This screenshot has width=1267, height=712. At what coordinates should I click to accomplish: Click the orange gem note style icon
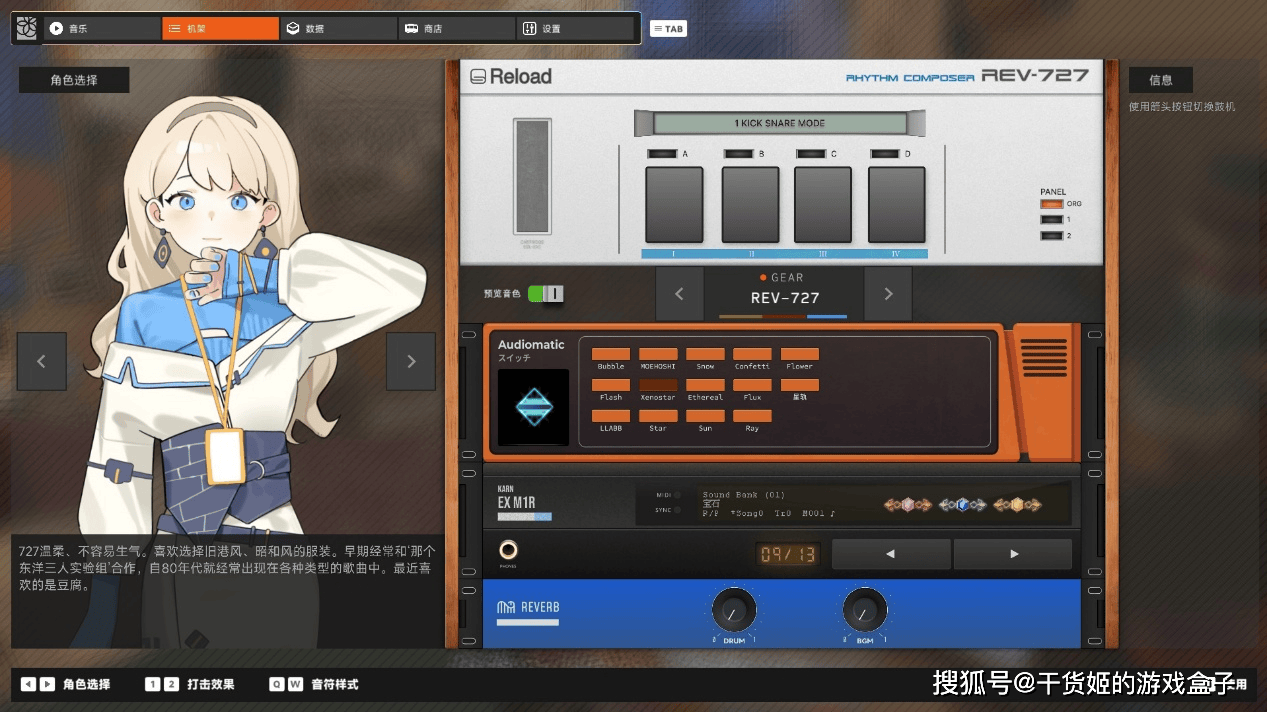1017,505
